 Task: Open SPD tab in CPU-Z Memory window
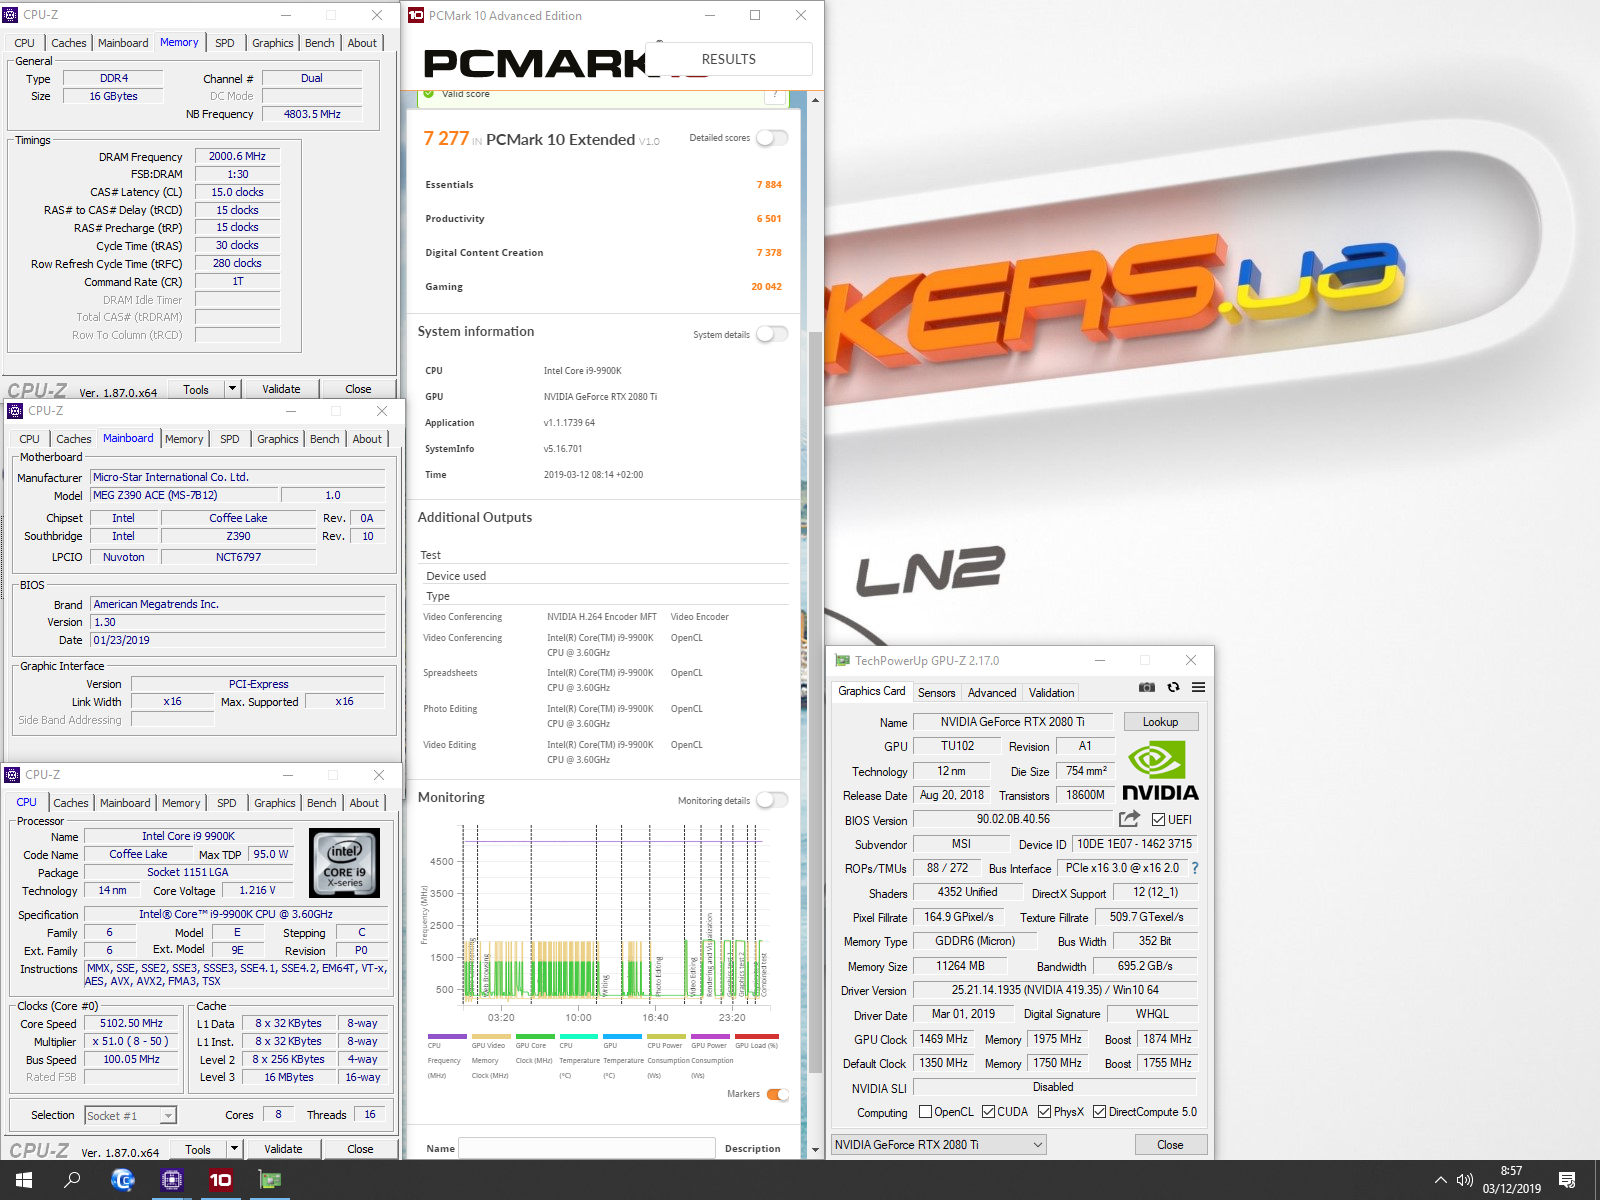click(x=225, y=43)
